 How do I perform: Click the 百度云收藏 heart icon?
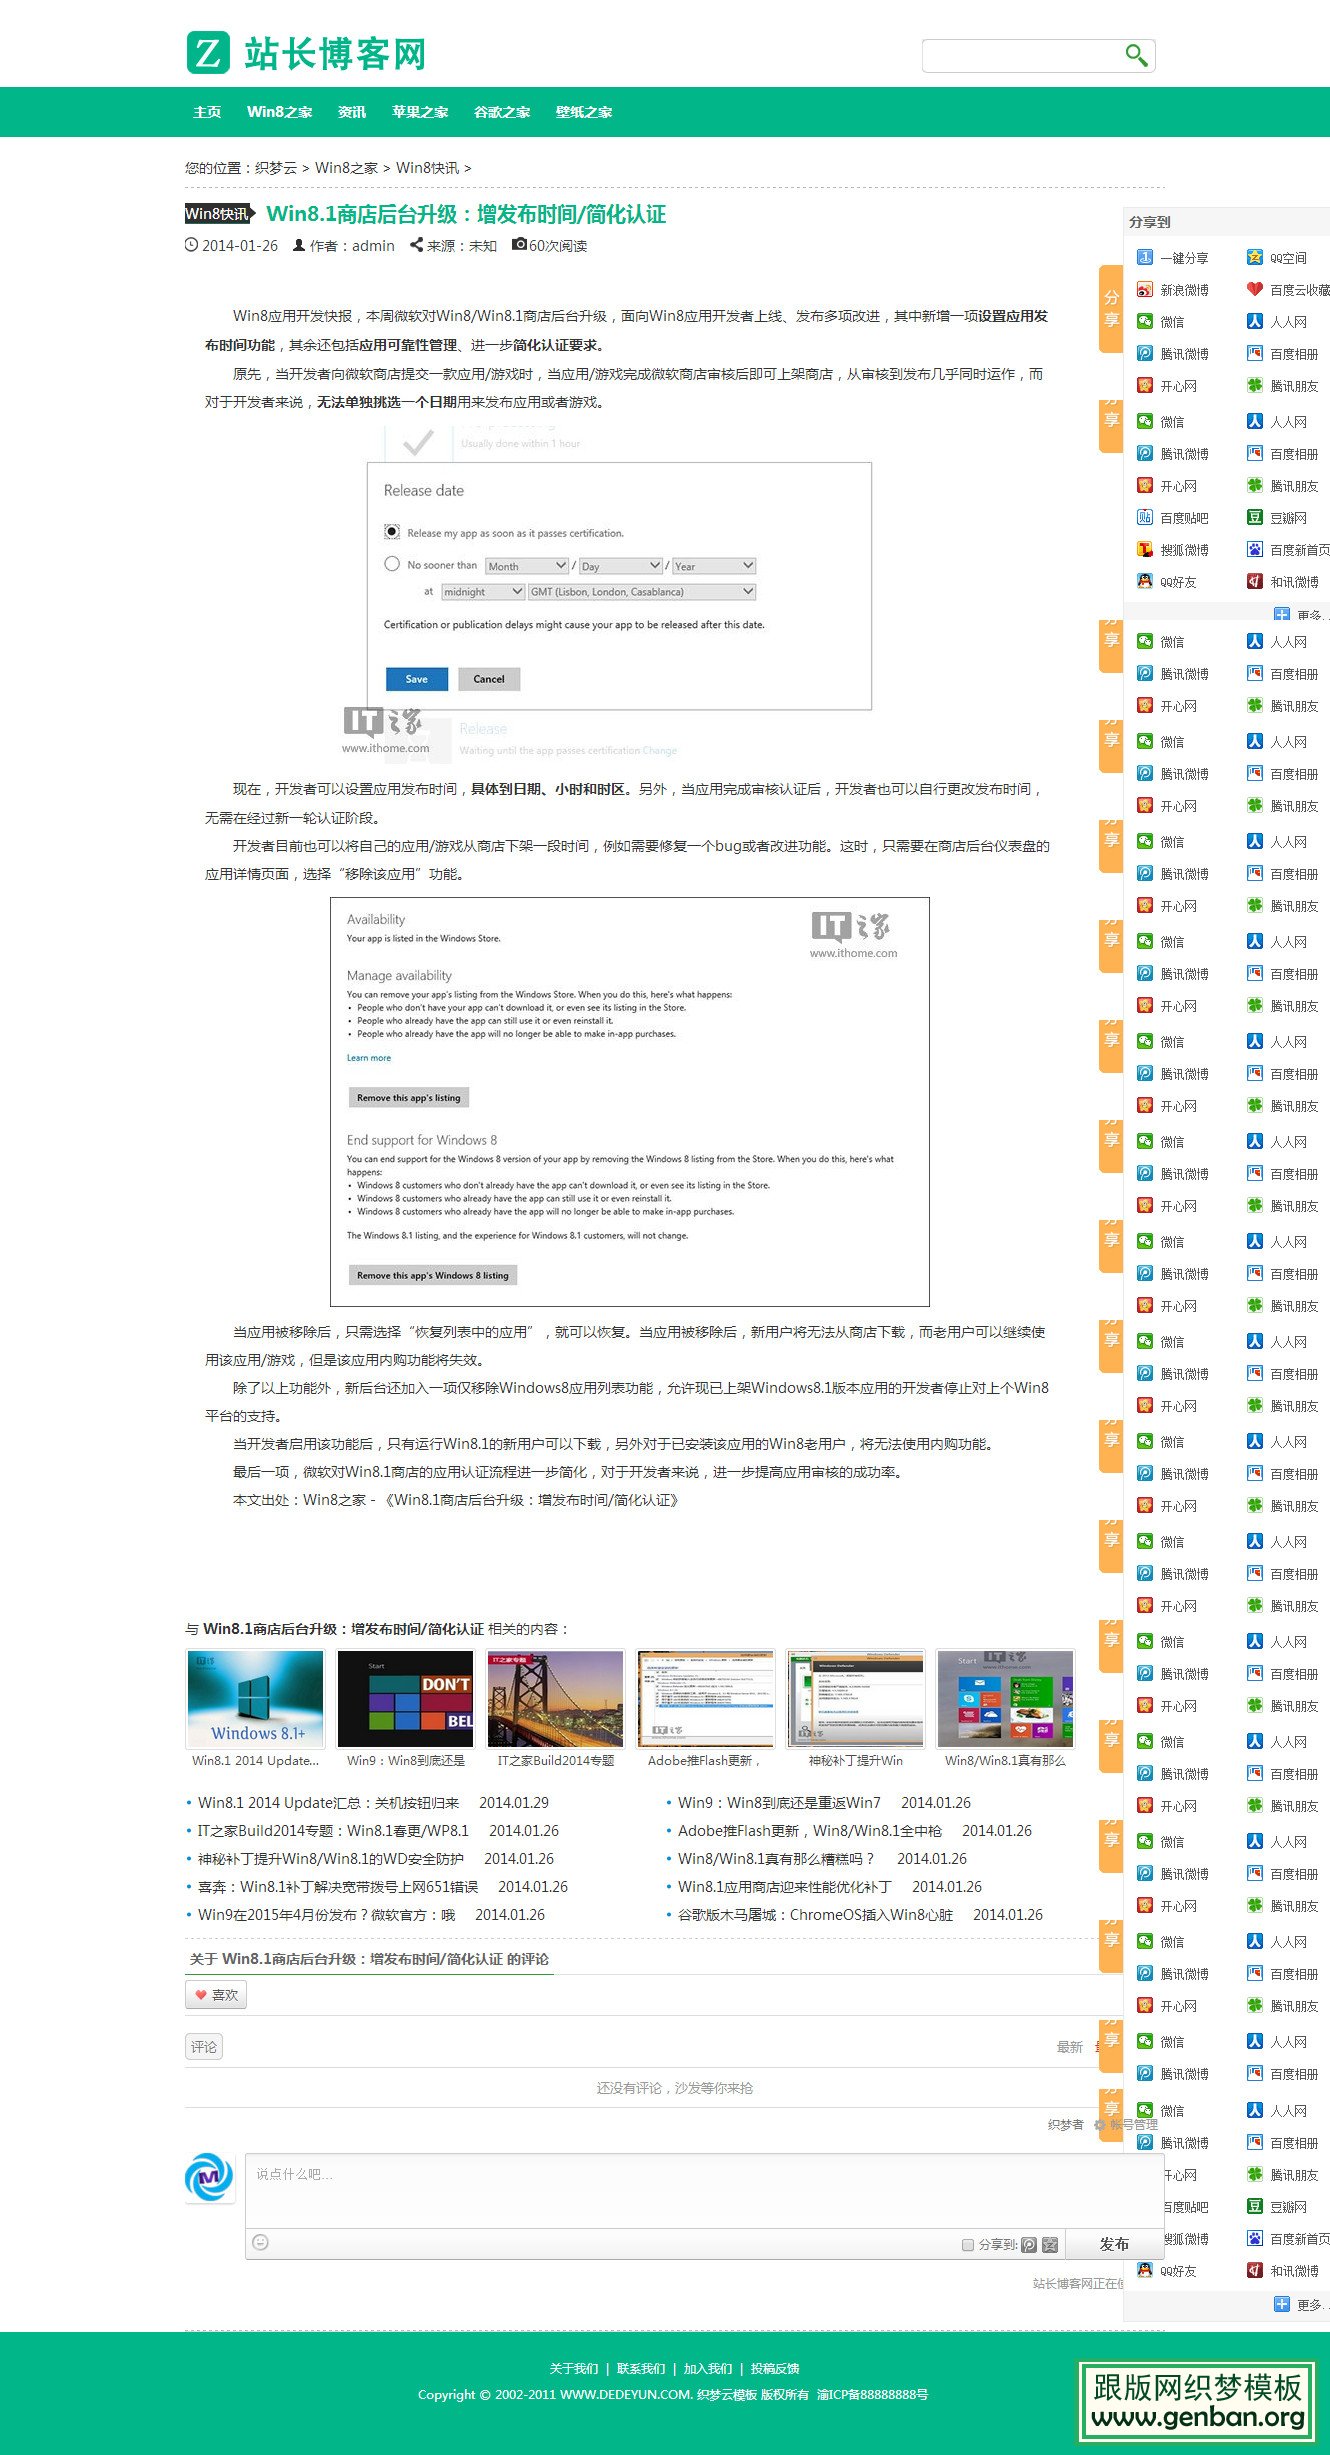point(1255,290)
